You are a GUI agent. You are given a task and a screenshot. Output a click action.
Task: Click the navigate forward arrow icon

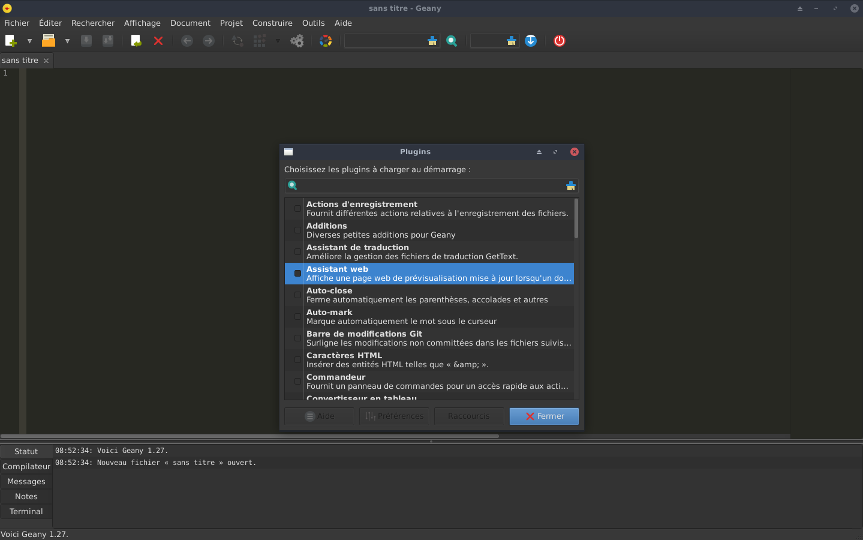tap(209, 41)
